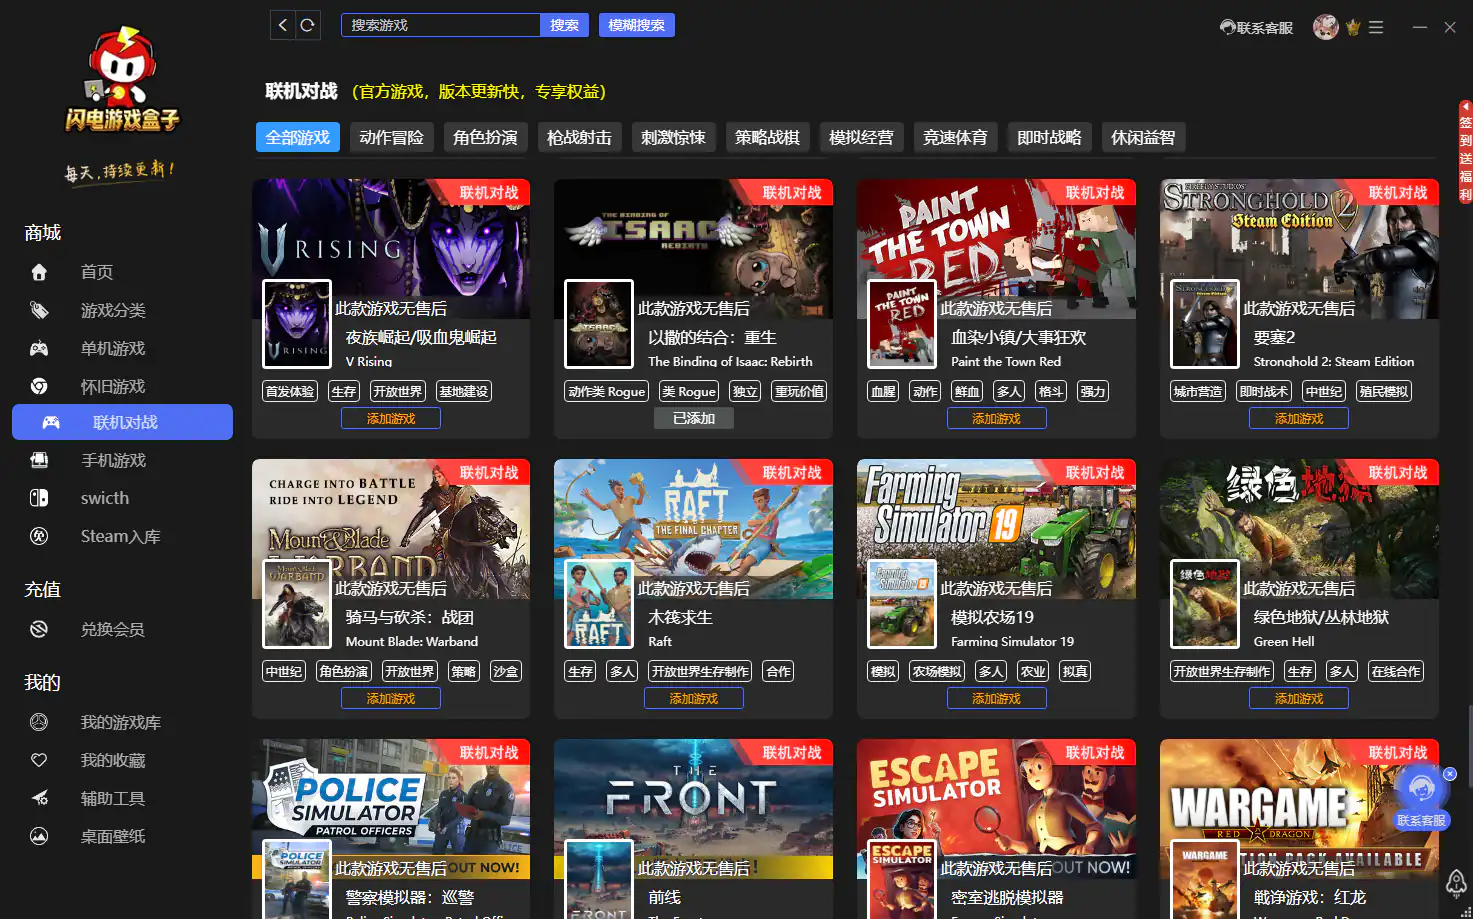Add Farming Simulator 19 game
This screenshot has height=919, width=1473.
tap(997, 698)
